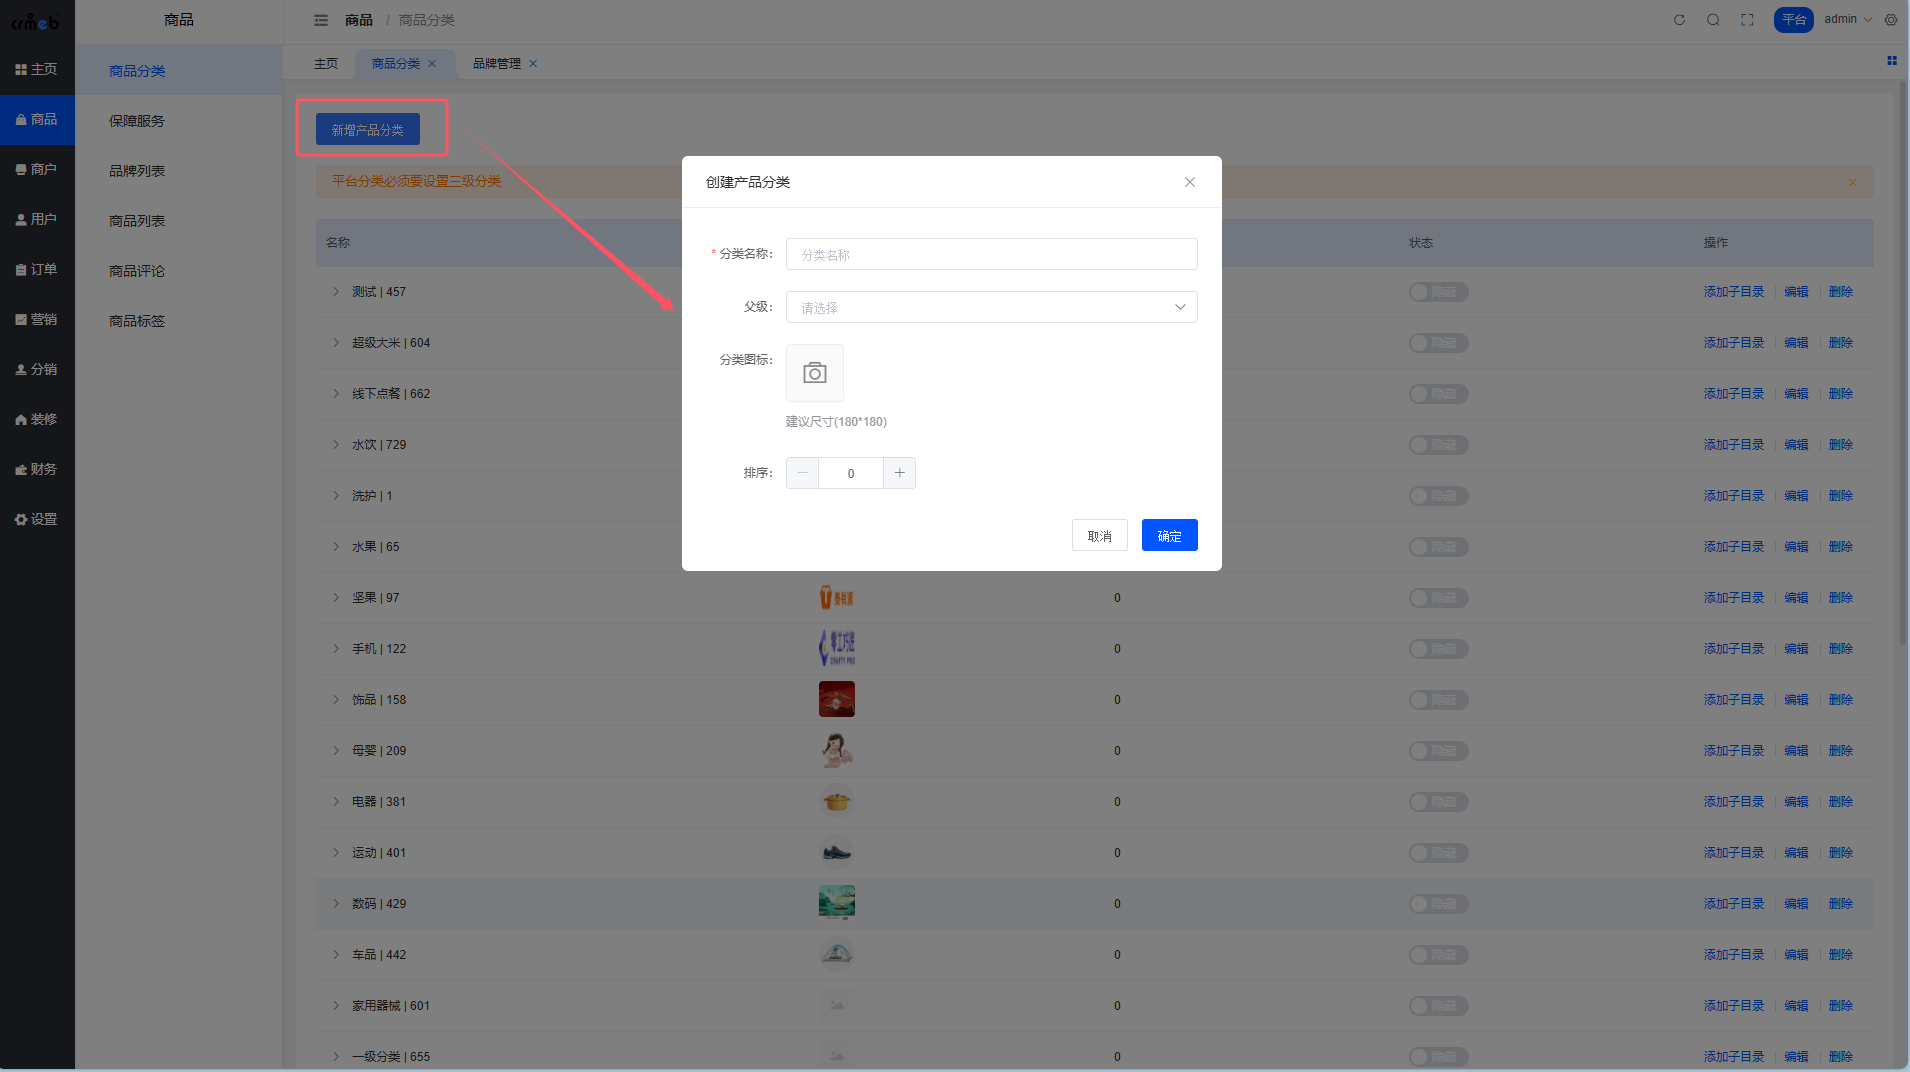Image resolution: width=1910 pixels, height=1072 pixels.
Task: Close the 创建产品分类 dialog
Action: (1189, 182)
